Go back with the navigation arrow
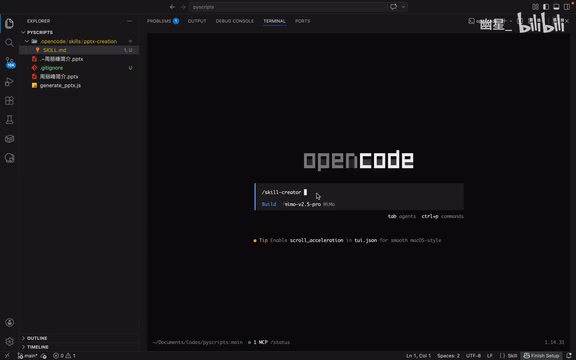 tap(172, 7)
